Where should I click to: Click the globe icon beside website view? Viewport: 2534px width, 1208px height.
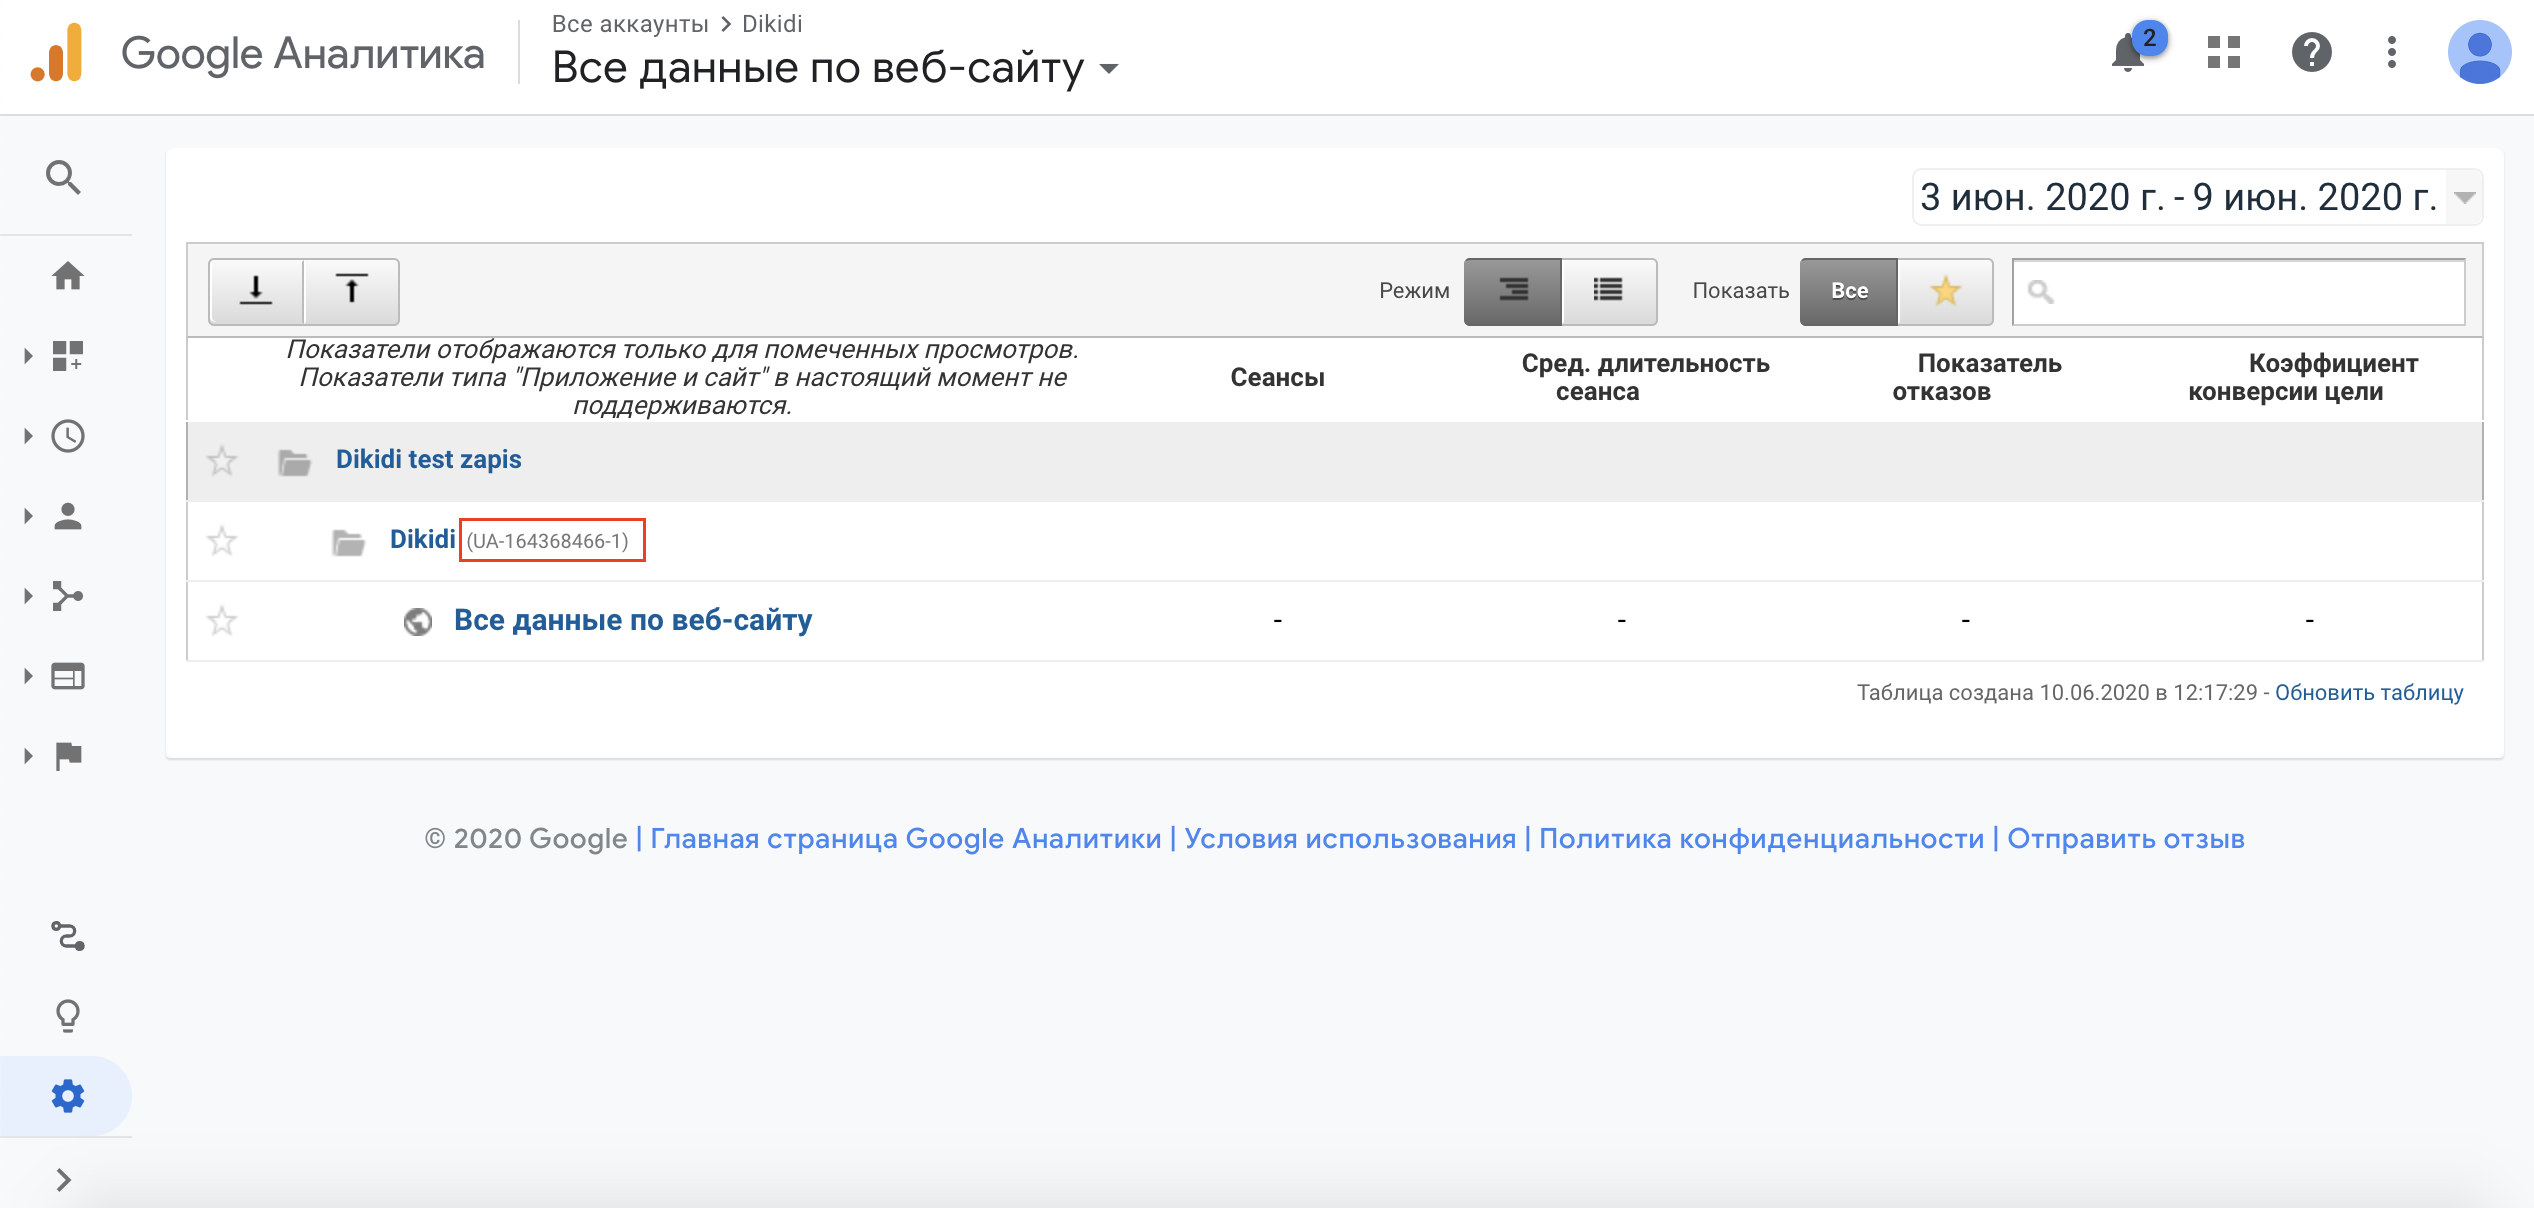418,621
